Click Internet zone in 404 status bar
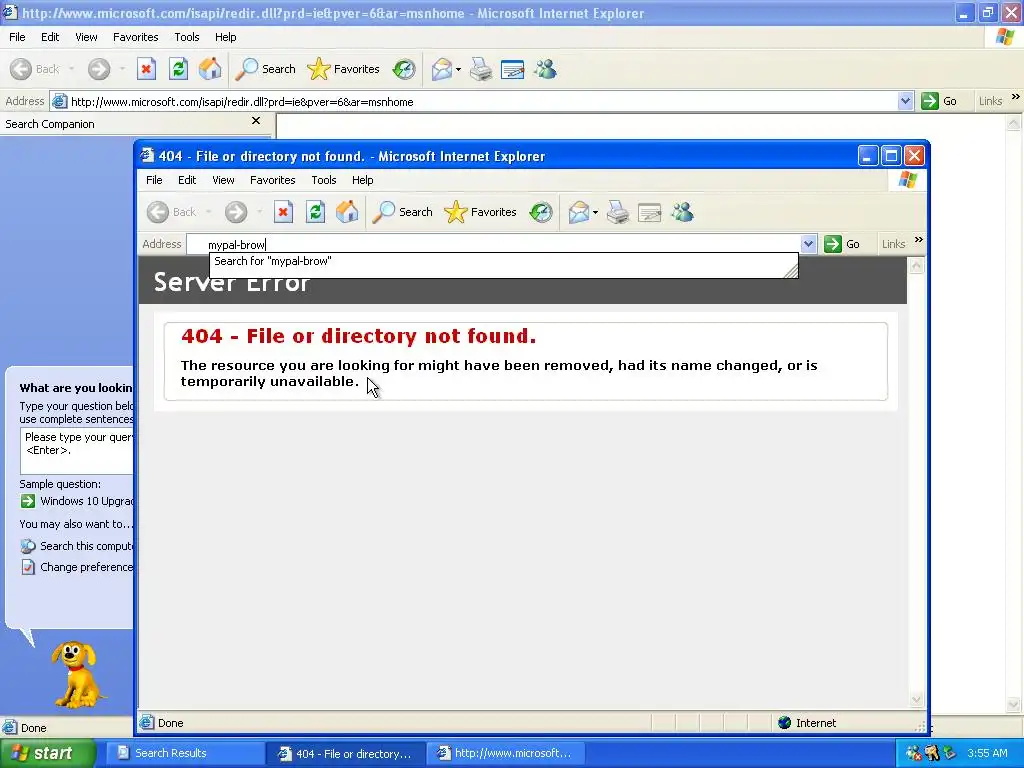Screen dimensions: 1024x768 (807, 723)
